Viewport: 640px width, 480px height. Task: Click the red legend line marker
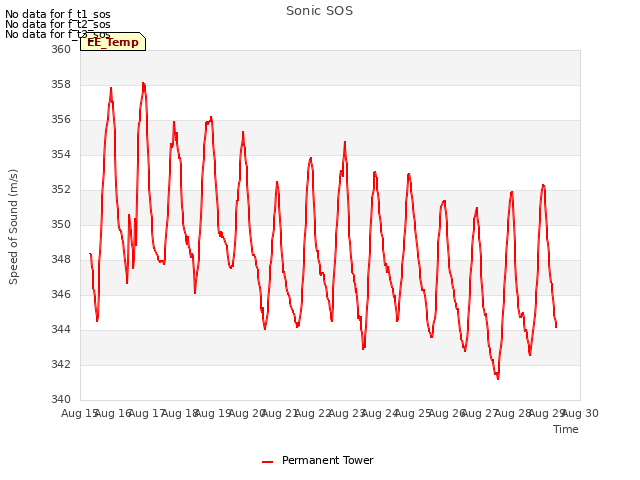(267, 462)
